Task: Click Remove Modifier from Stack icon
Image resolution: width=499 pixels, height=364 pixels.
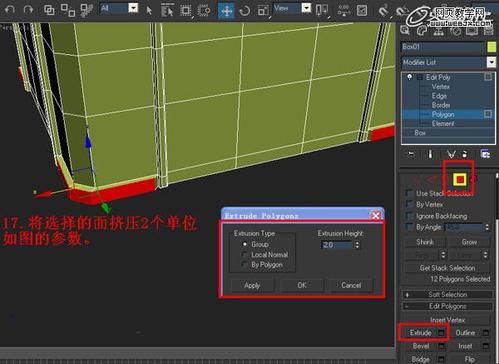Action: pos(465,154)
